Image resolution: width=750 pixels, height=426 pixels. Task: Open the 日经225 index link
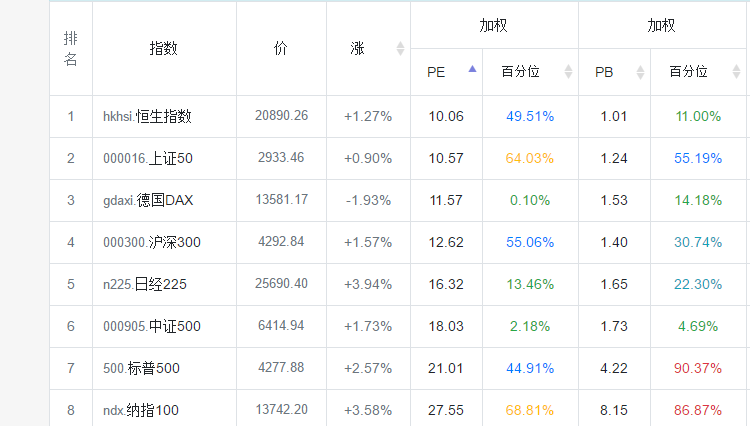pyautogui.click(x=144, y=284)
